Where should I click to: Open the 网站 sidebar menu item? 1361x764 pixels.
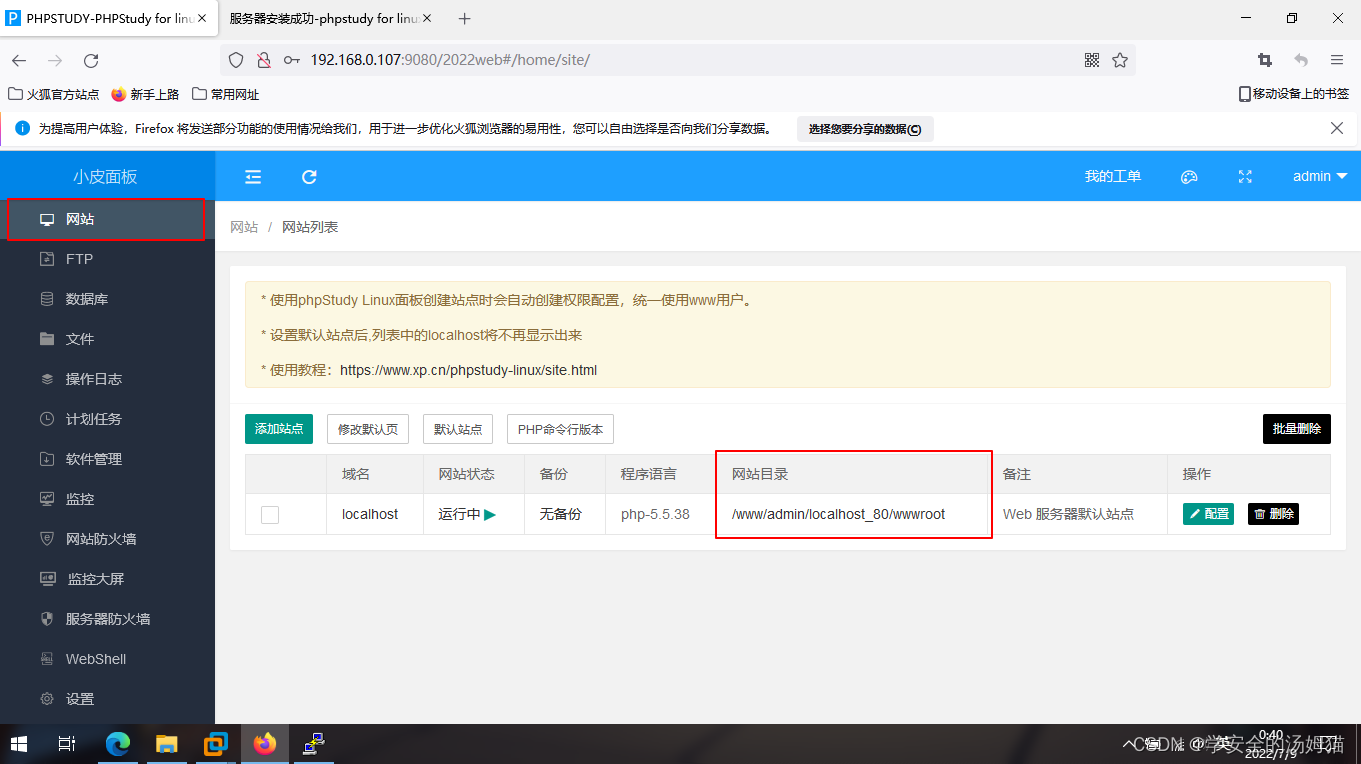point(107,219)
